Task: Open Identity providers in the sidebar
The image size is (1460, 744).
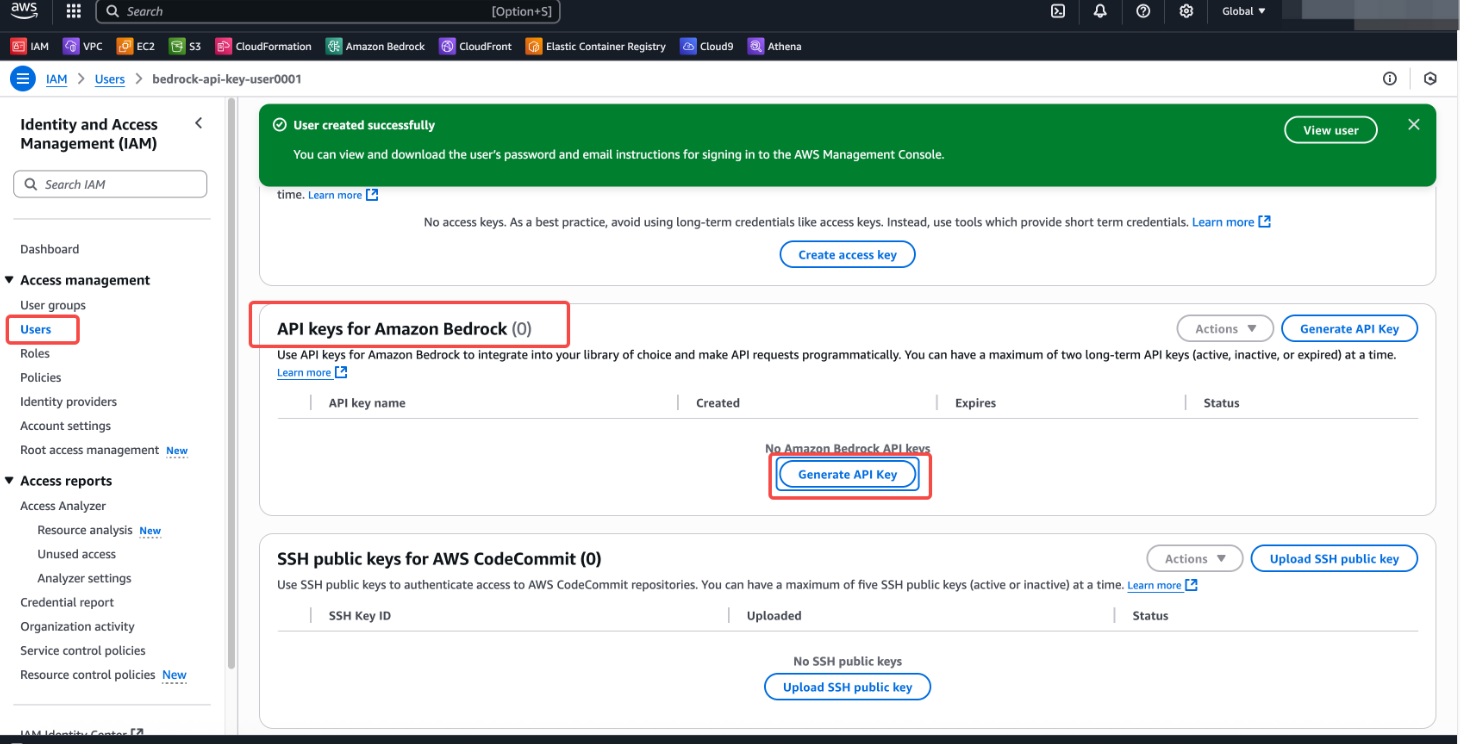Action: coord(68,401)
